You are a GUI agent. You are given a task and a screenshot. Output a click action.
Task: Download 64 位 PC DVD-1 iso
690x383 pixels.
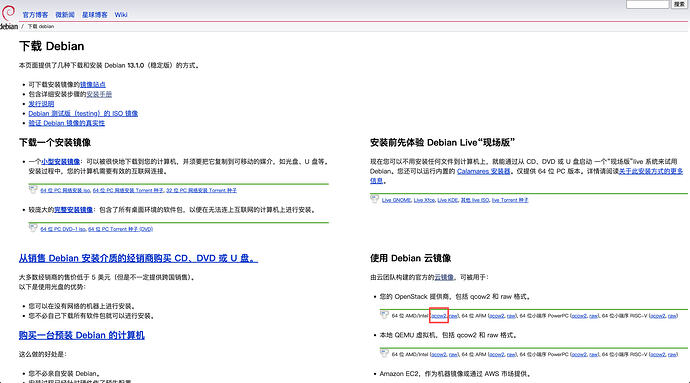tap(63, 229)
